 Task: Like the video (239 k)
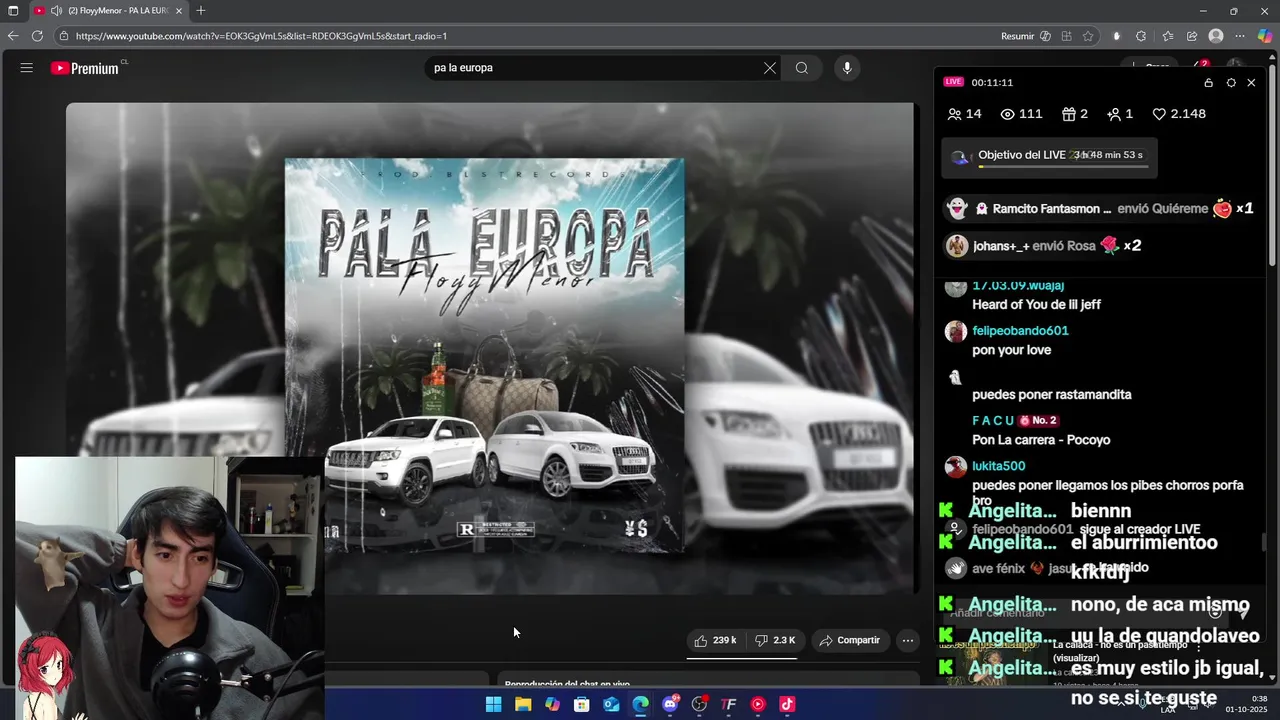pos(716,640)
